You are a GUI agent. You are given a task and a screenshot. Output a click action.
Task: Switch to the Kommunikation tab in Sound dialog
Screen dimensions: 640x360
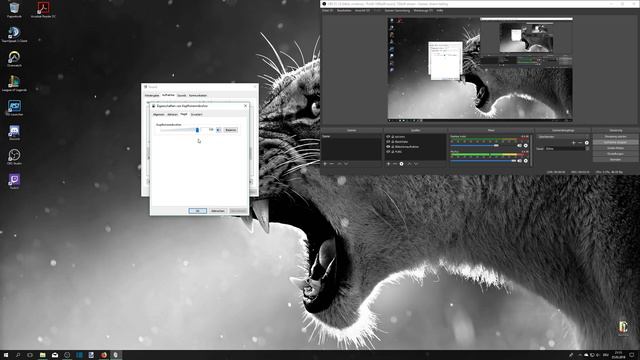198,96
